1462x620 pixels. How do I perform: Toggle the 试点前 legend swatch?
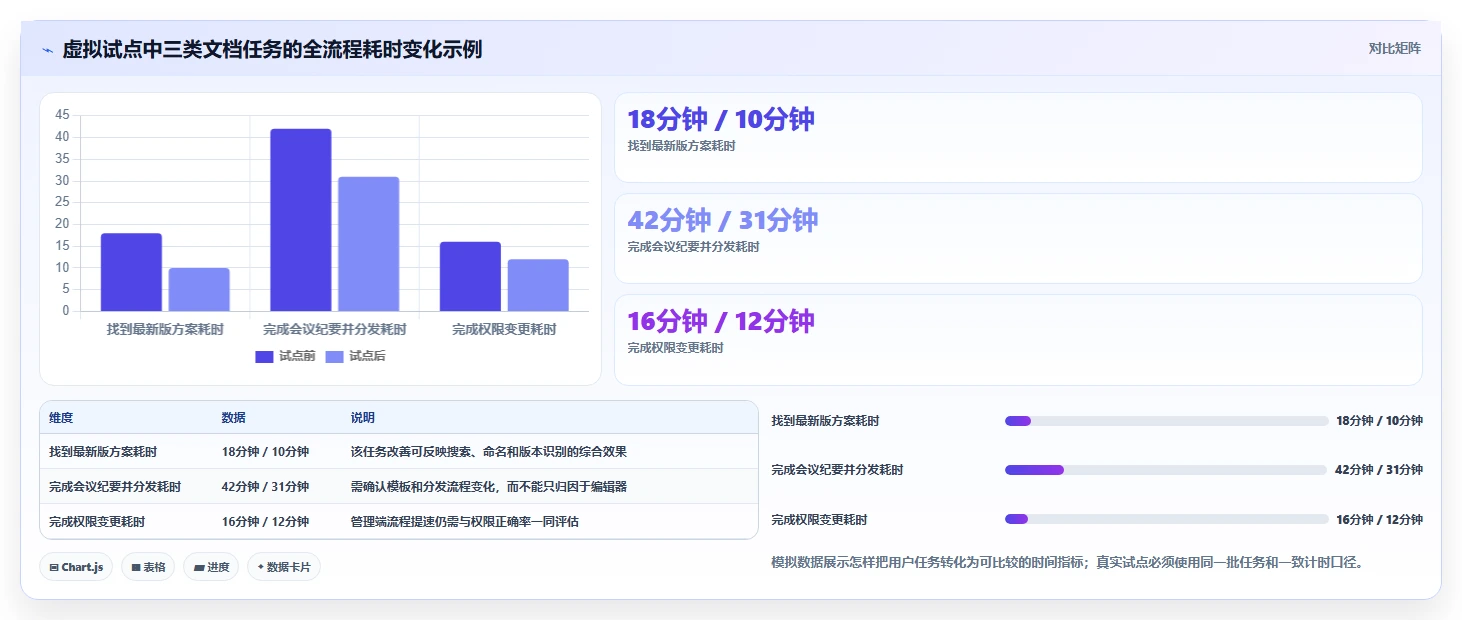coord(264,357)
